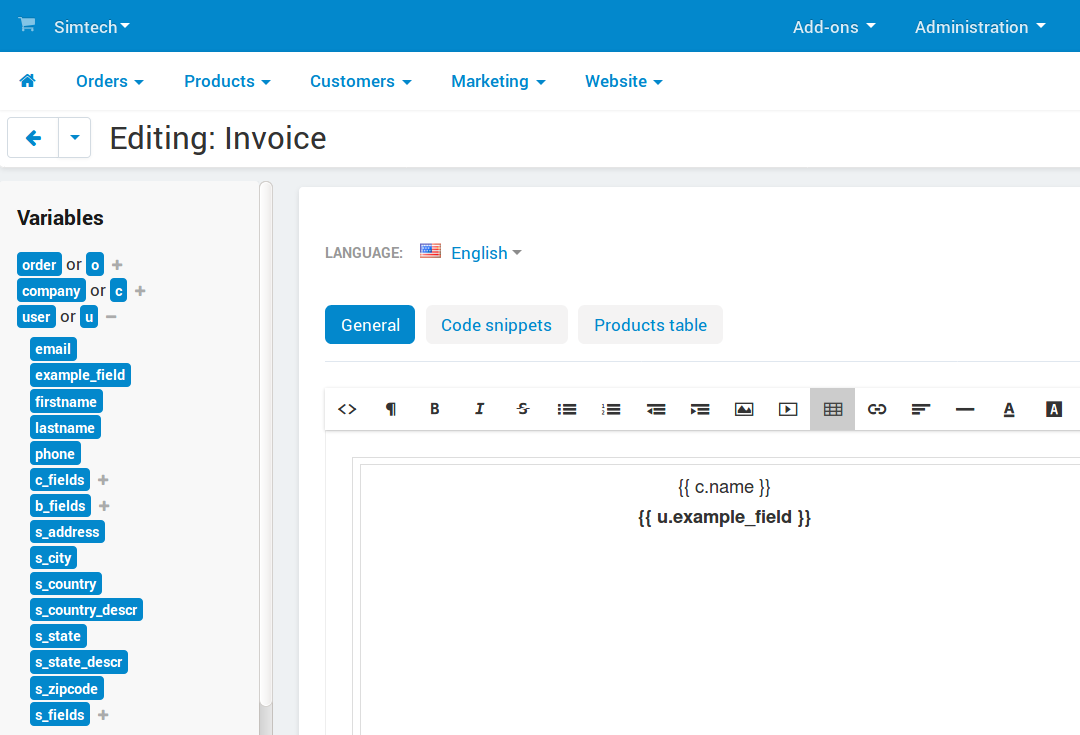The width and height of the screenshot is (1080, 735).
Task: Apply bold formatting in editor toolbar
Action: click(x=435, y=409)
